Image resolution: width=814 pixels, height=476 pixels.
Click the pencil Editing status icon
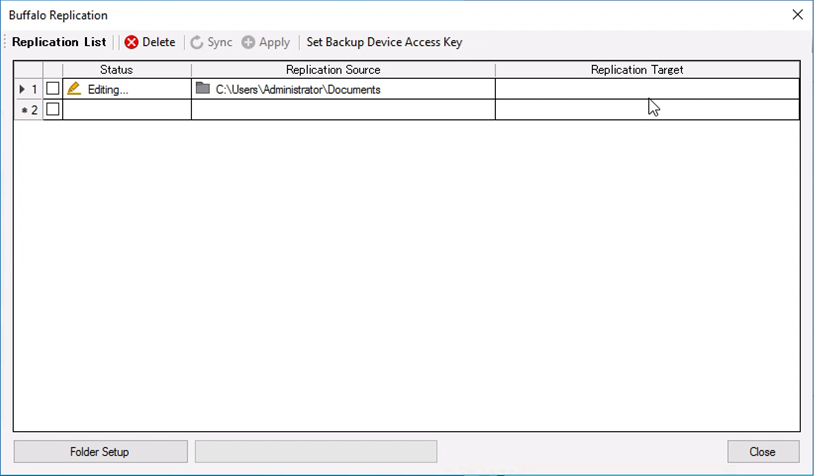74,89
